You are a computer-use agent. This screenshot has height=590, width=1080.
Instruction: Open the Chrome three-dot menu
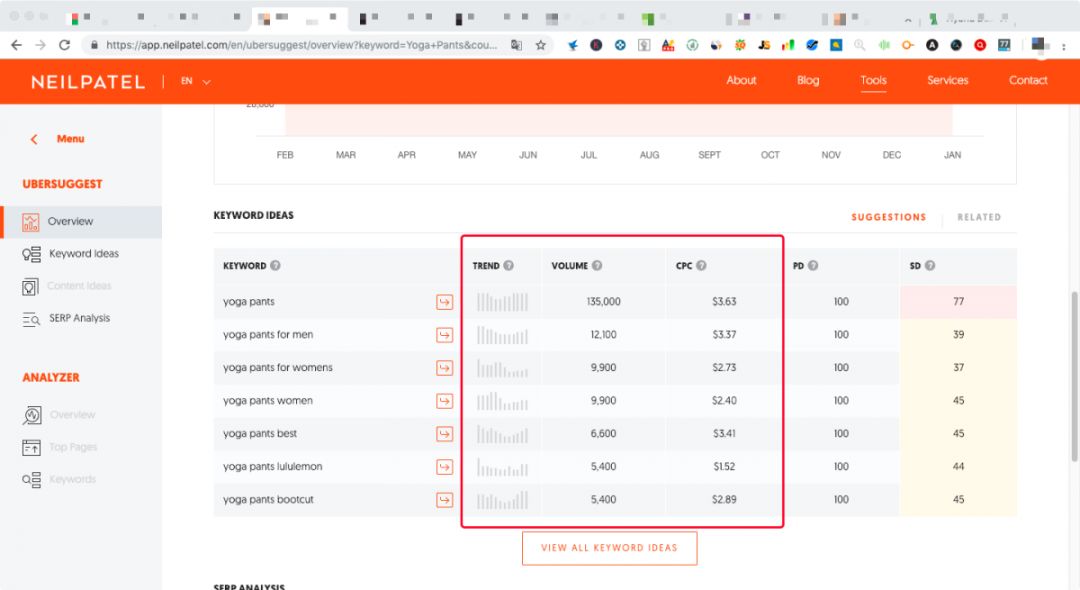click(1064, 46)
